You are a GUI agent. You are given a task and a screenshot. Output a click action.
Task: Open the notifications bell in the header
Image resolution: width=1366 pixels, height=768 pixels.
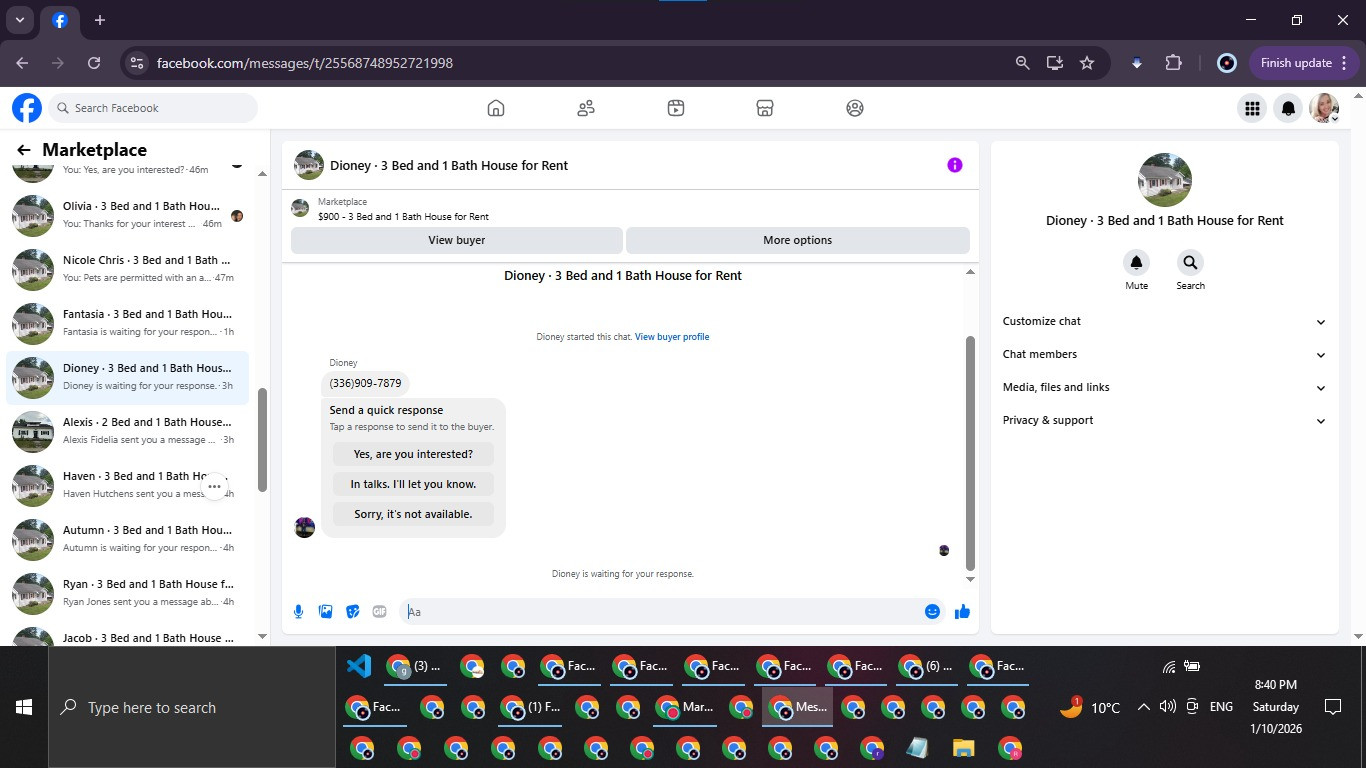click(x=1289, y=108)
